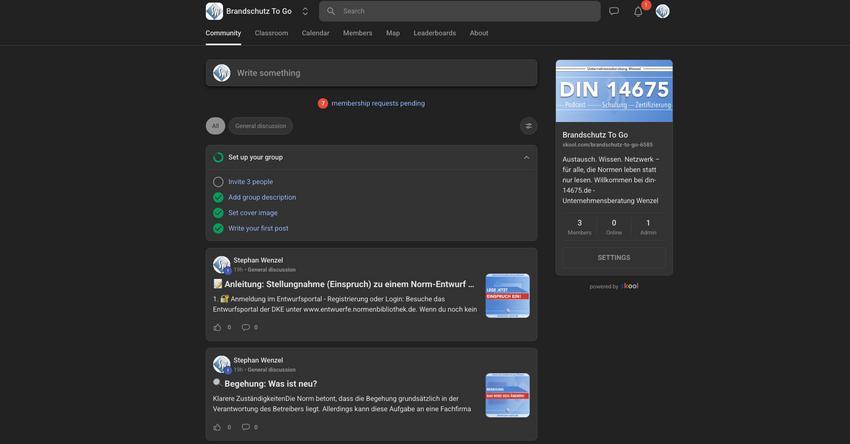
Task: Click the avatar in the Write something box
Action: (x=222, y=73)
